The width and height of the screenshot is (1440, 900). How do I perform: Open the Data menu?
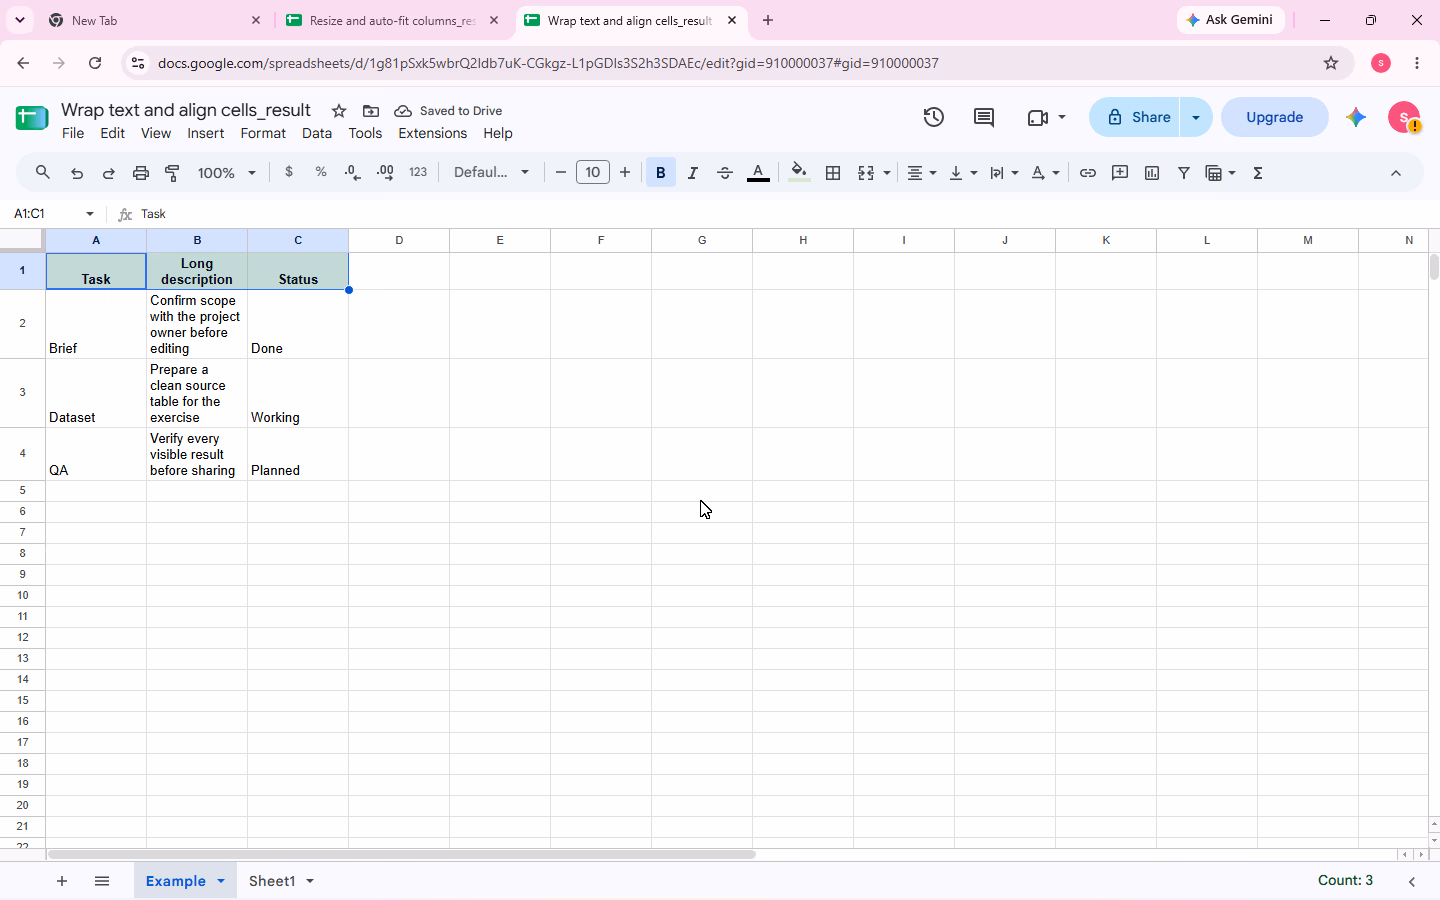point(317,133)
